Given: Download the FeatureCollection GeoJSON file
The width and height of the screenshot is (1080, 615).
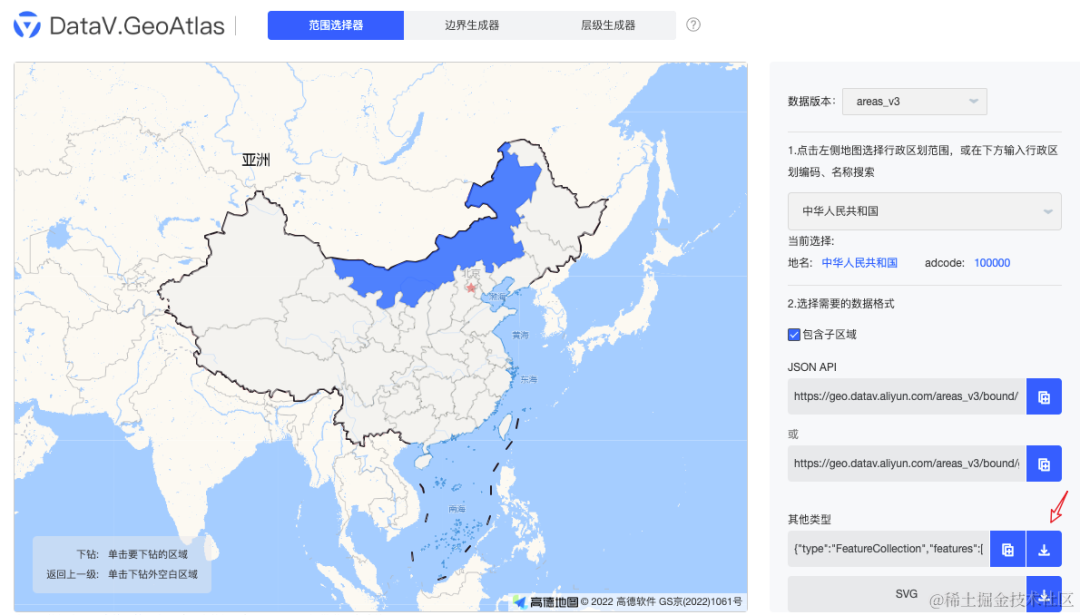Looking at the screenshot, I should coord(1043,550).
